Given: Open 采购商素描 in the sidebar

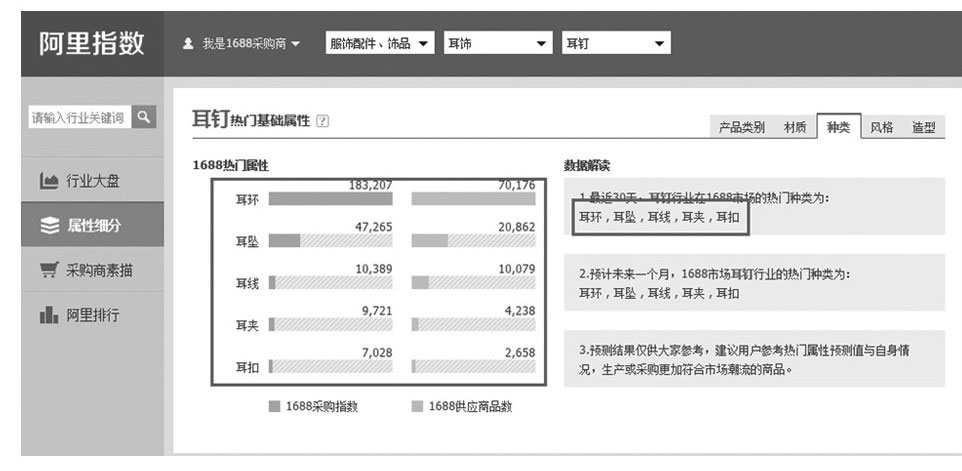Looking at the screenshot, I should click(x=92, y=270).
